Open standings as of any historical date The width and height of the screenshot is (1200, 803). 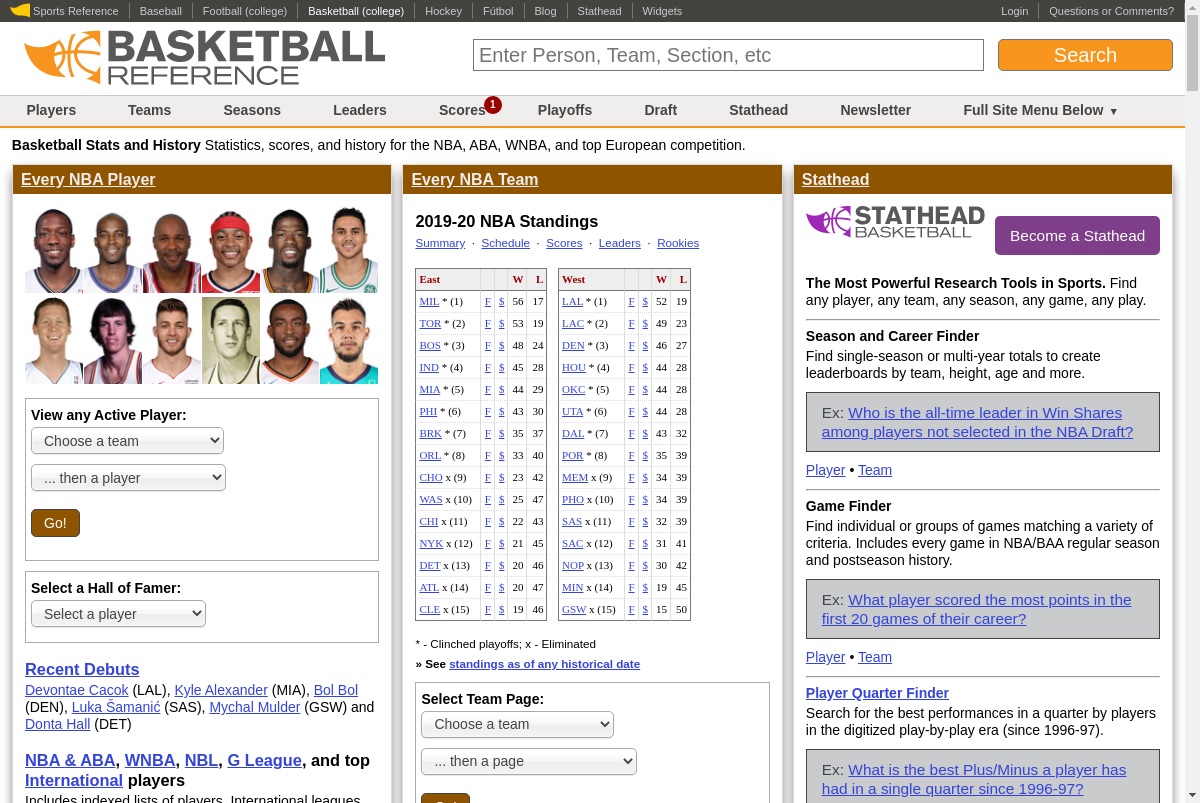point(544,664)
